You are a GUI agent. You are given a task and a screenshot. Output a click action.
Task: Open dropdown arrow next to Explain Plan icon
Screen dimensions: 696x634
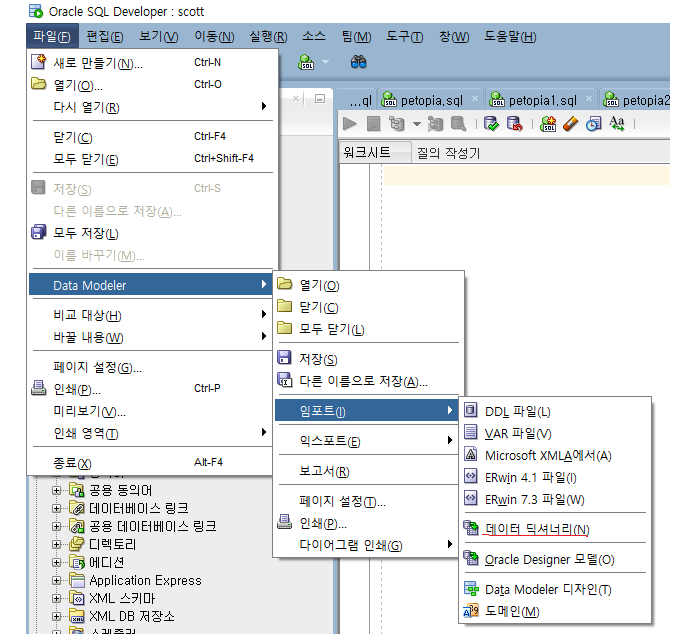click(416, 124)
